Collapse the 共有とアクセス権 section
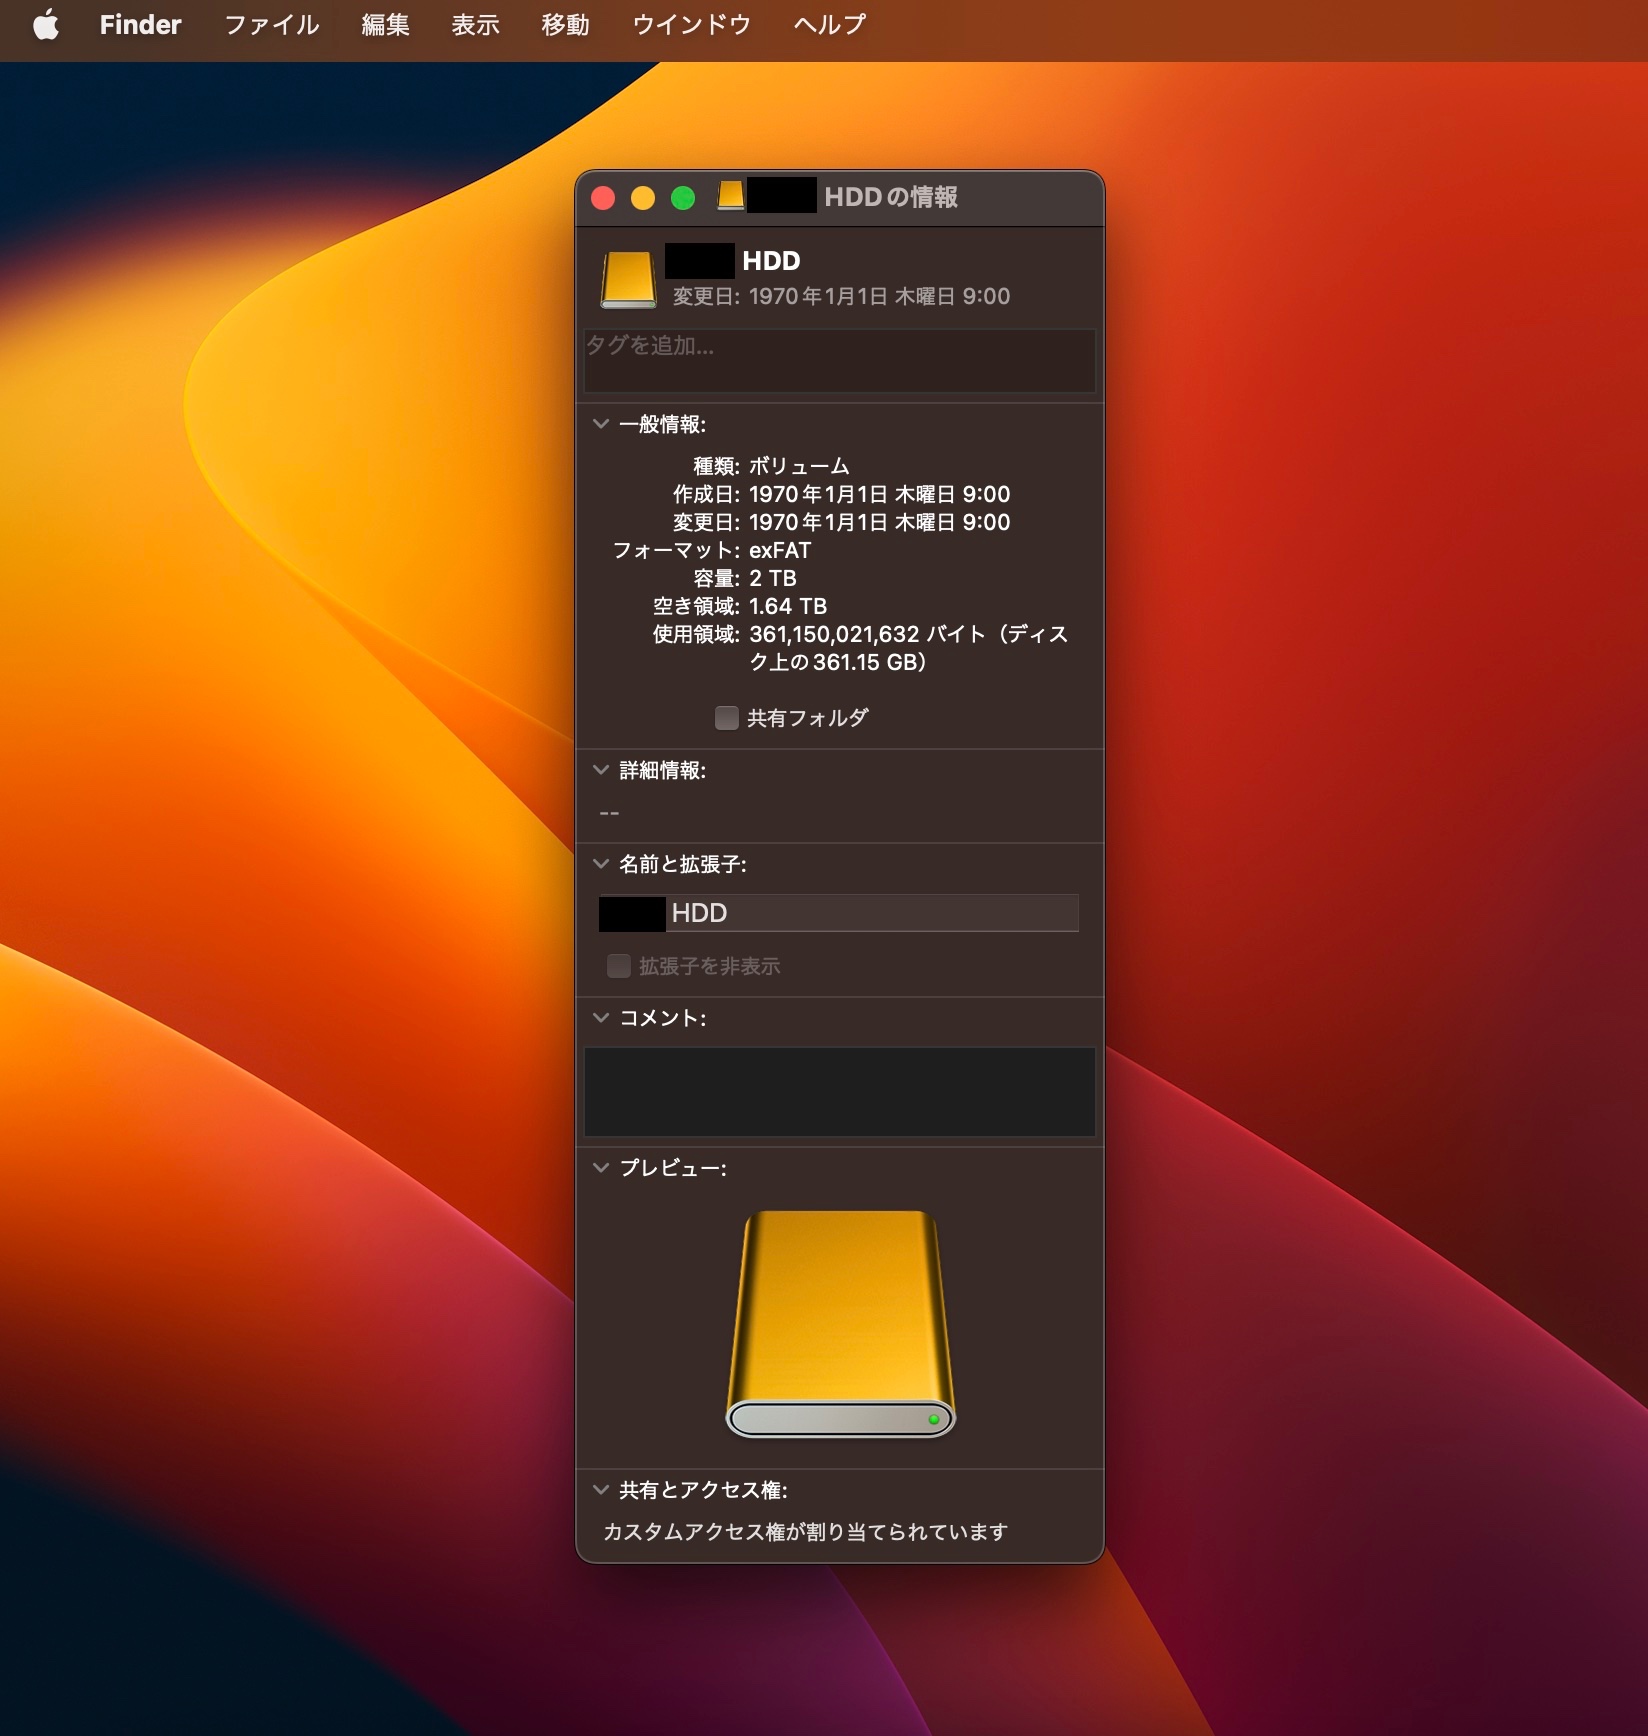 pos(601,1490)
